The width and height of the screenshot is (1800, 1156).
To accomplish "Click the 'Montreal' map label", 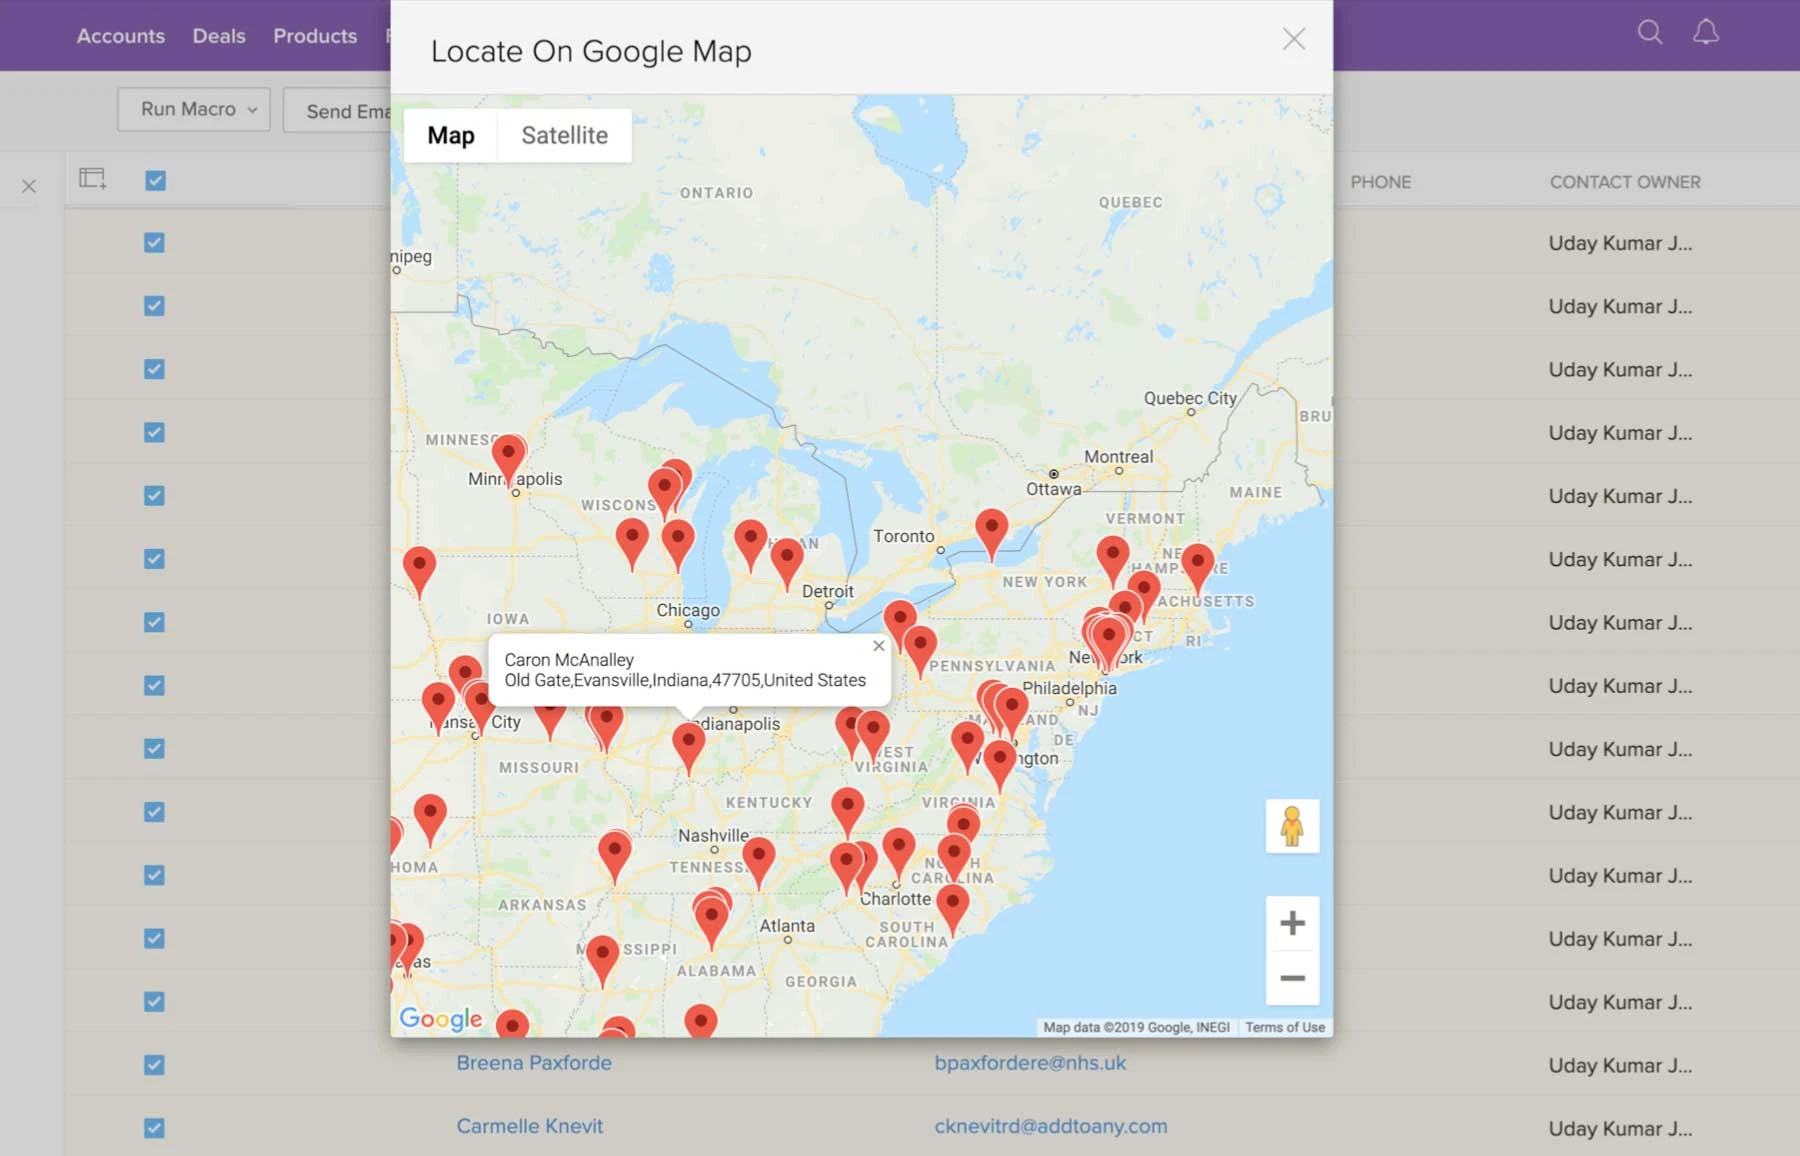I will 1119,456.
